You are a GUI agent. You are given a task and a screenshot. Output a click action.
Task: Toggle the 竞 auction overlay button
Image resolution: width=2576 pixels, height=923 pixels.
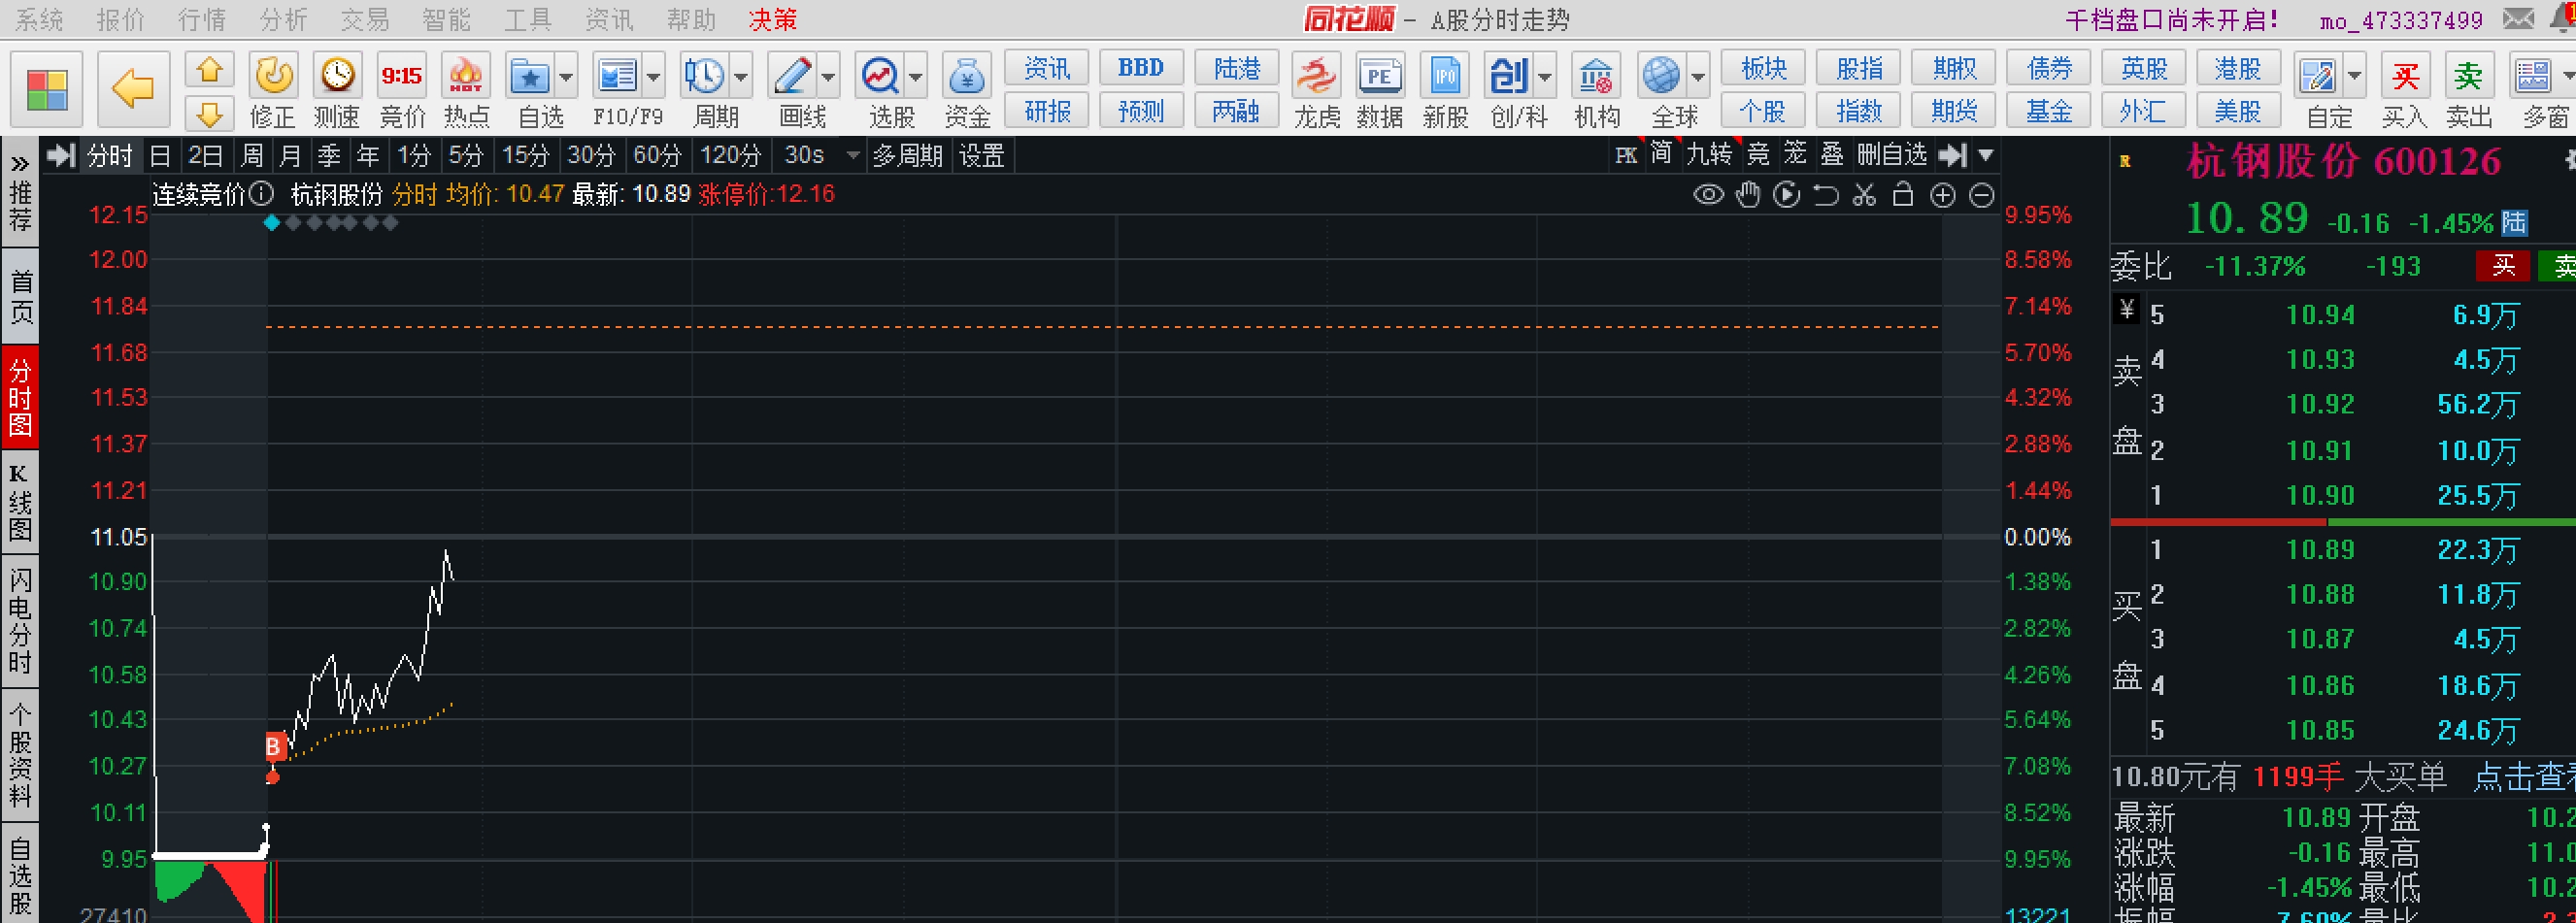pos(1758,154)
